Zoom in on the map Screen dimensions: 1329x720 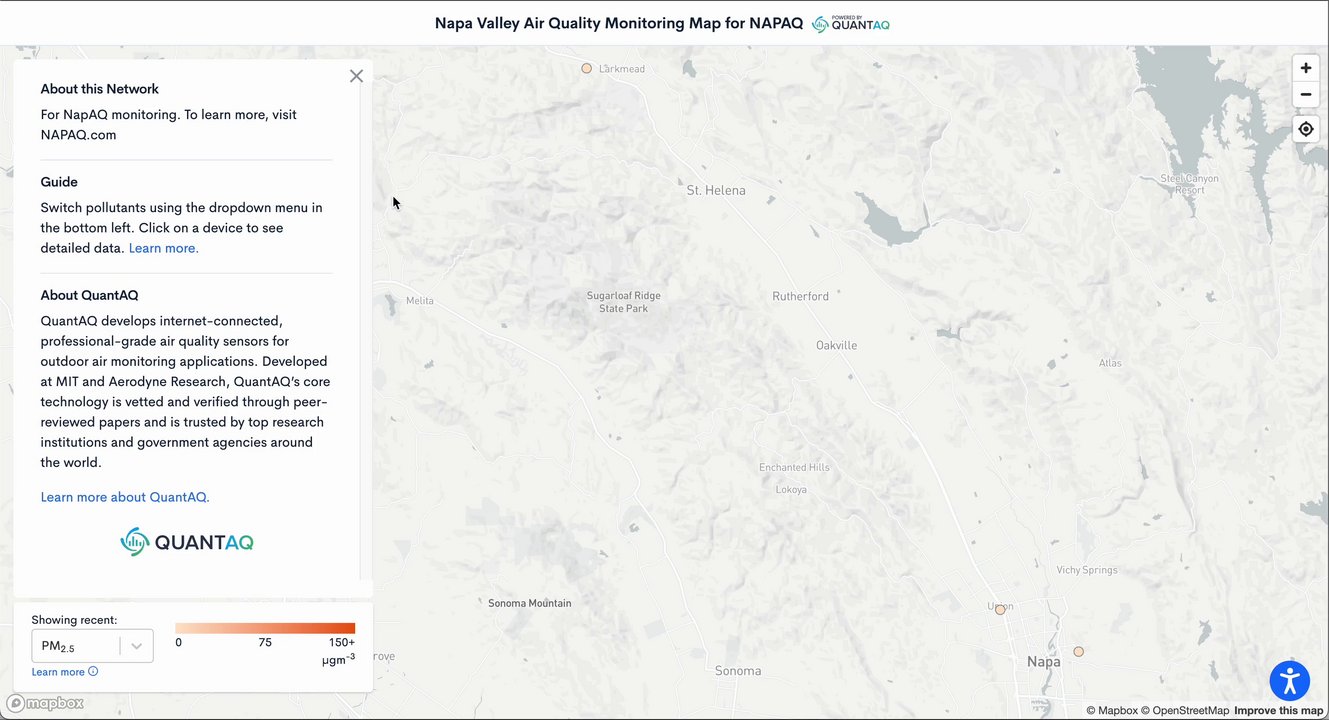point(1305,68)
